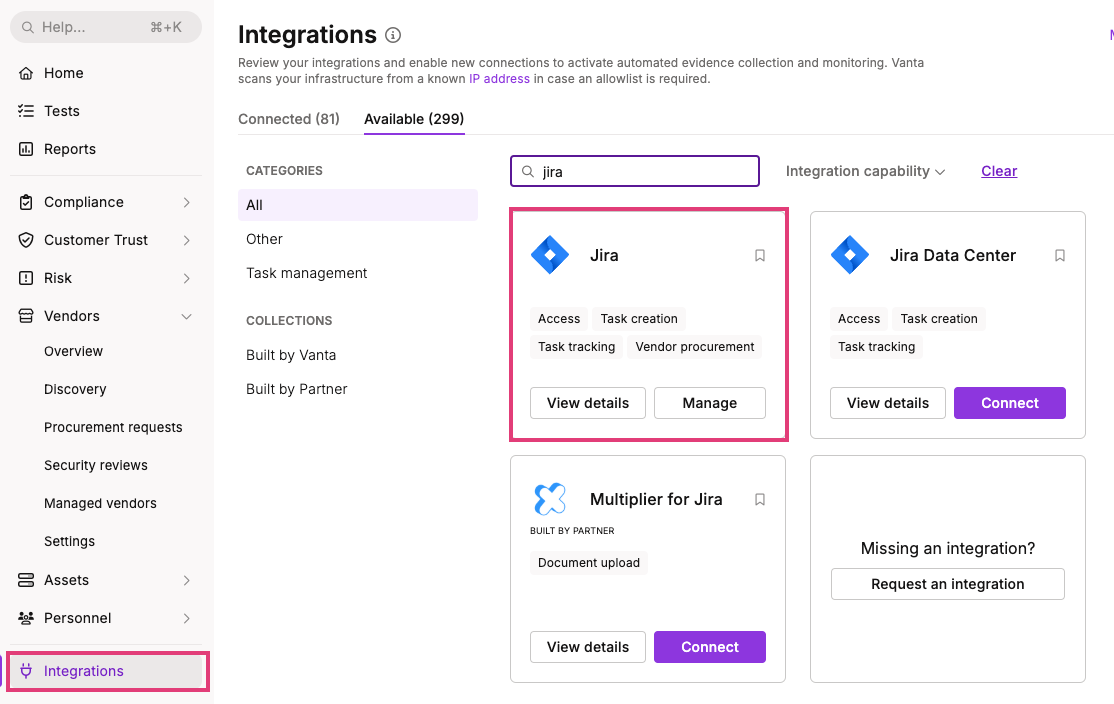Click the Home house icon in sidebar
Screen dimensions: 1114x704
26,73
